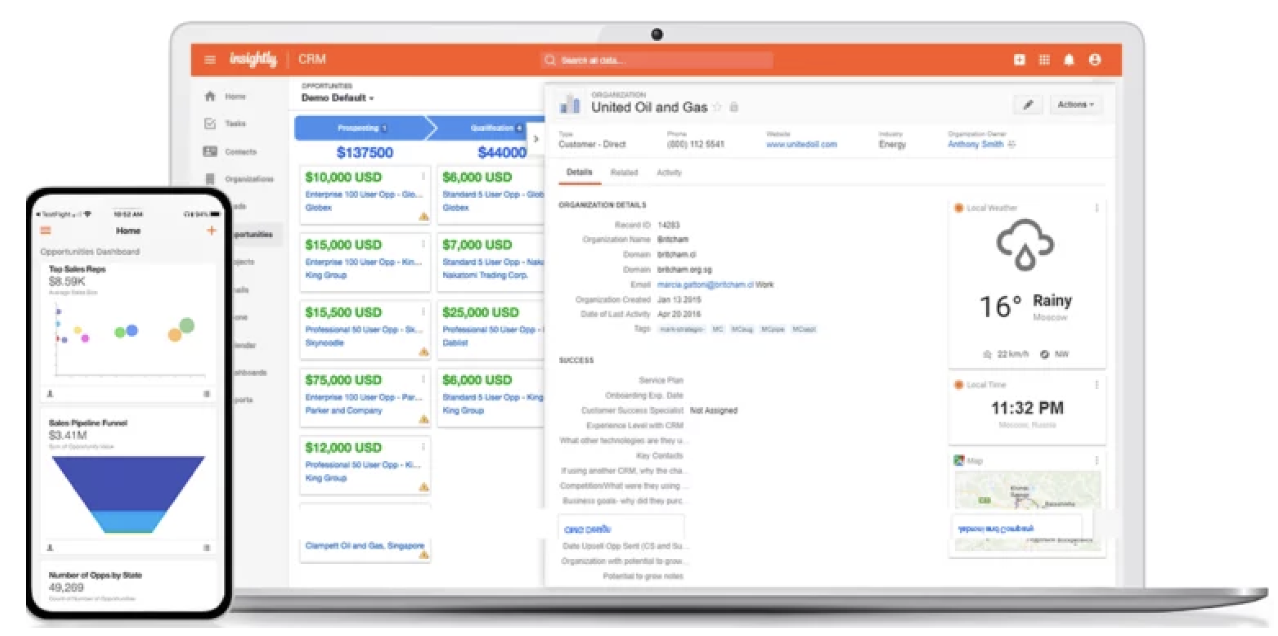Viewport: 1278px width, 636px height.
Task: Click the main-strategic tag
Action: click(x=682, y=329)
